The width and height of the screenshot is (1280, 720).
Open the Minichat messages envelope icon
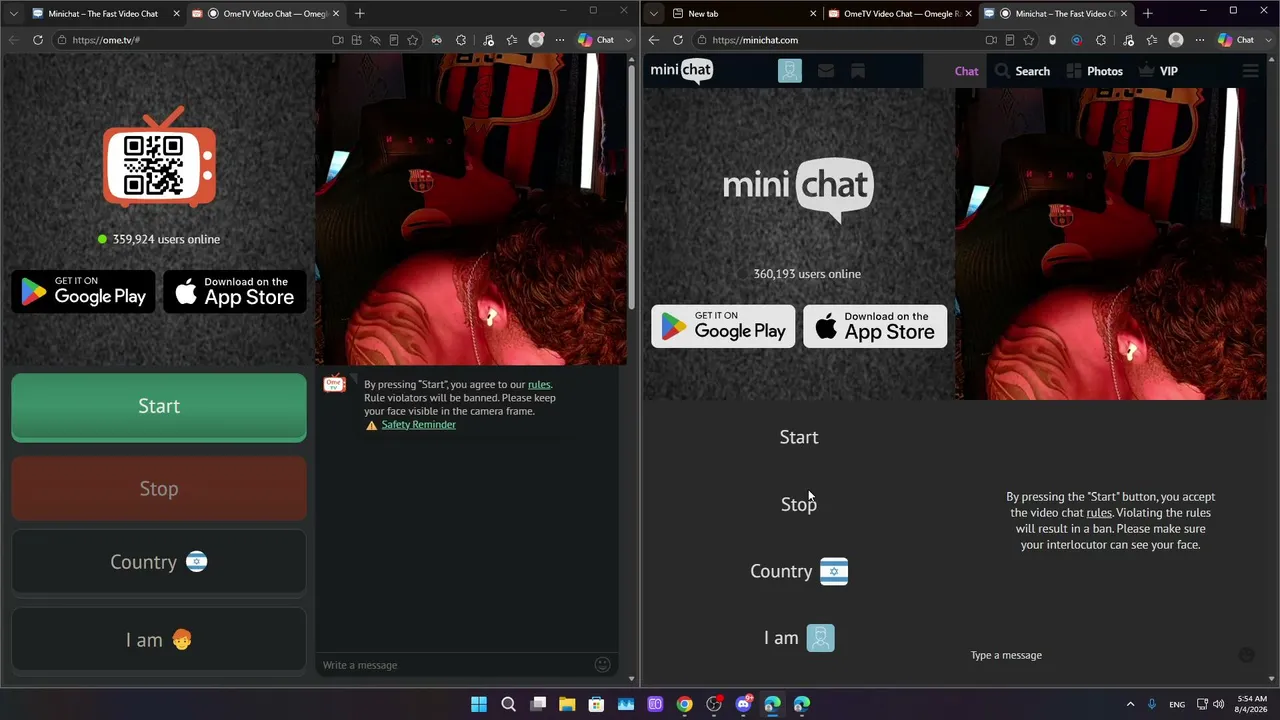click(x=825, y=71)
